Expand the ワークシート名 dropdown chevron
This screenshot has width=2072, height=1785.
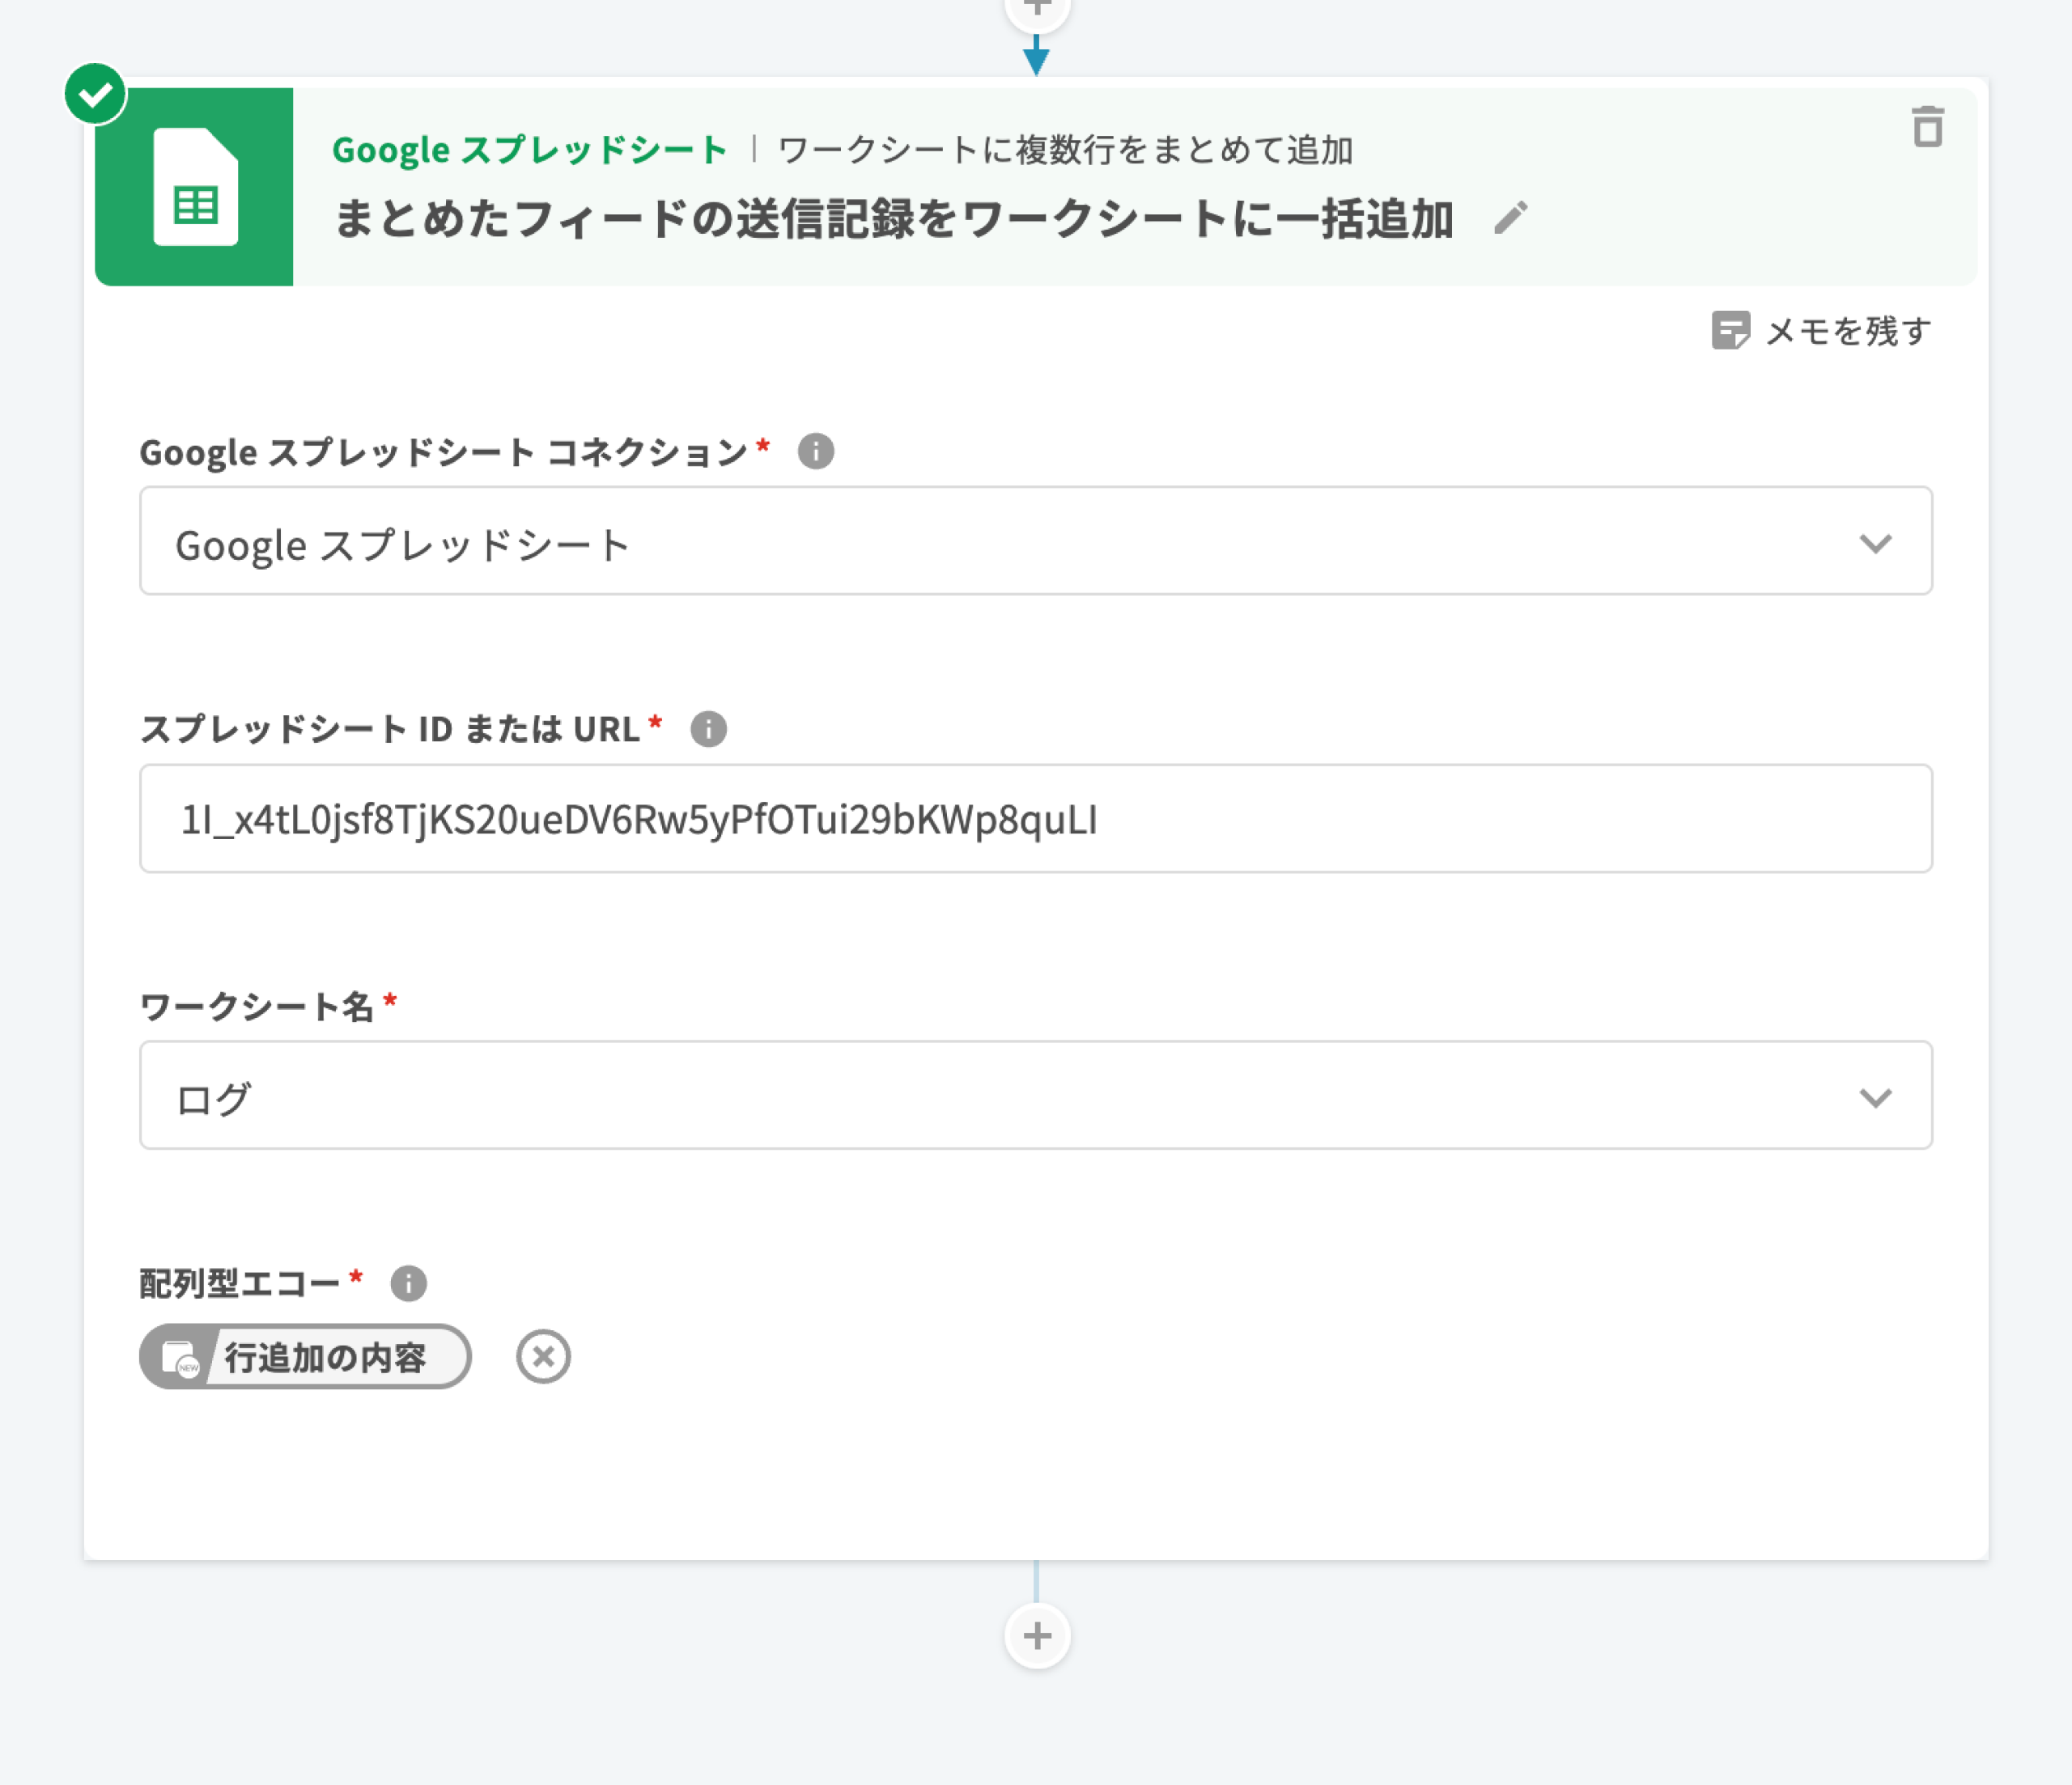coord(1875,1097)
